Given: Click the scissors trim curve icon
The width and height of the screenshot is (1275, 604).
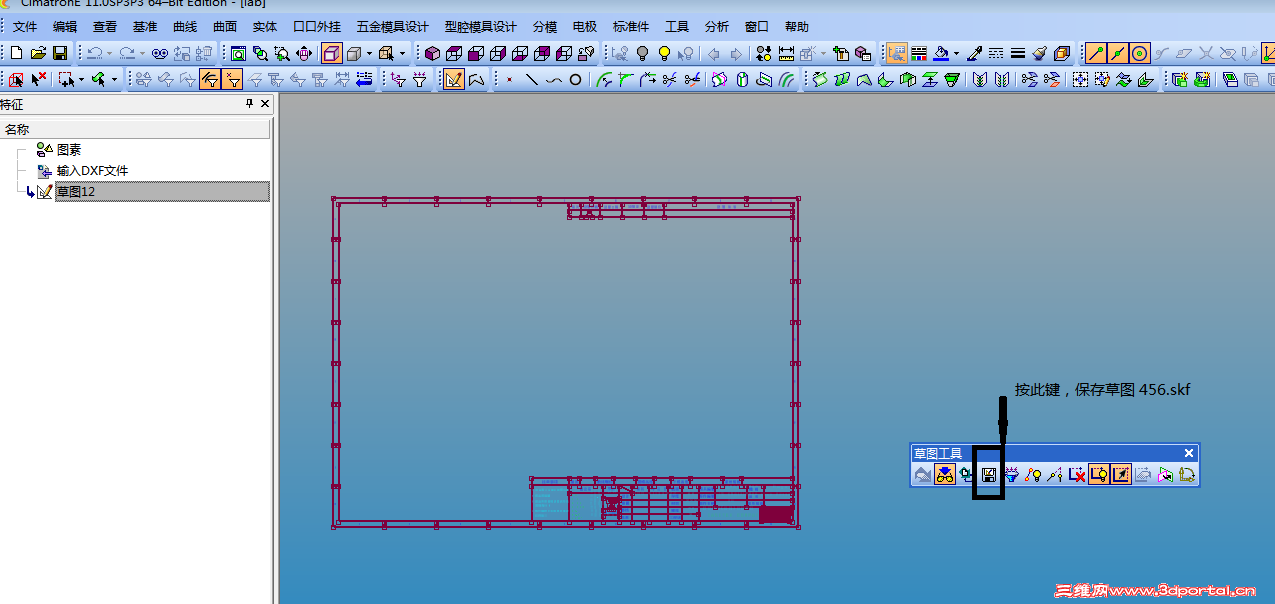Looking at the screenshot, I should 692,79.
